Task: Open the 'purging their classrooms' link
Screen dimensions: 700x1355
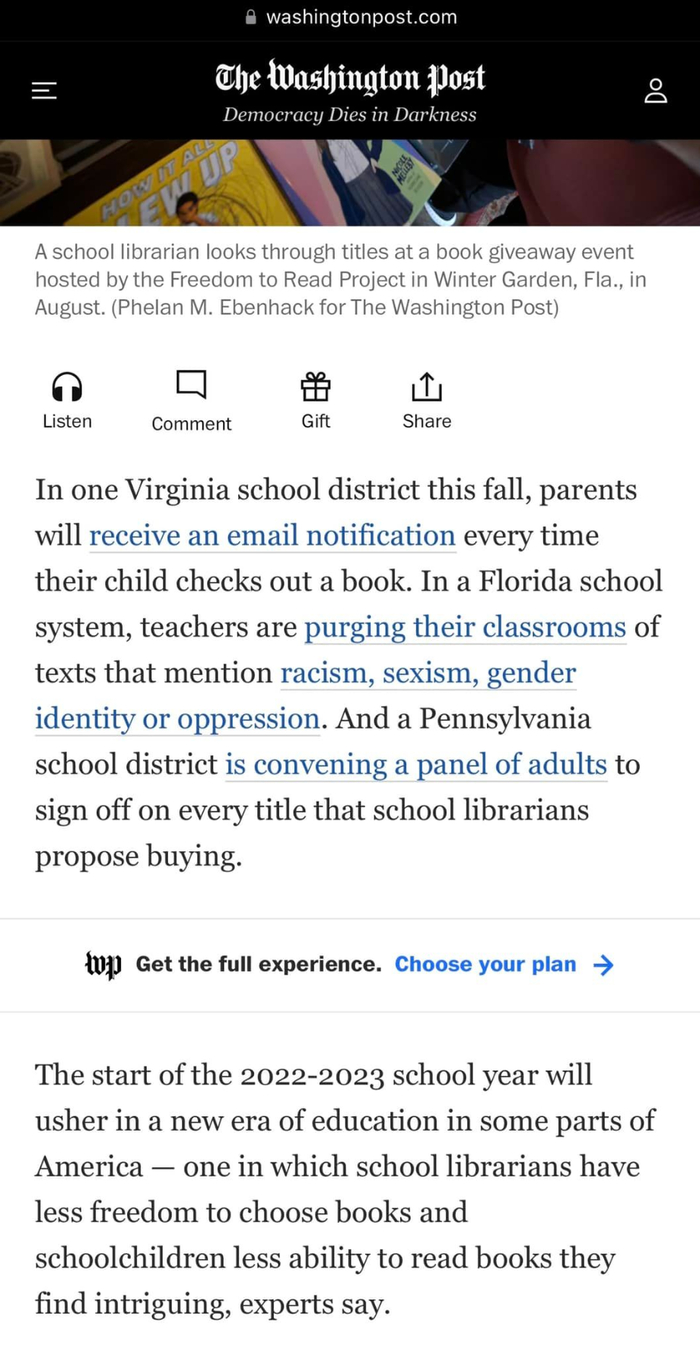Action: 465,628
